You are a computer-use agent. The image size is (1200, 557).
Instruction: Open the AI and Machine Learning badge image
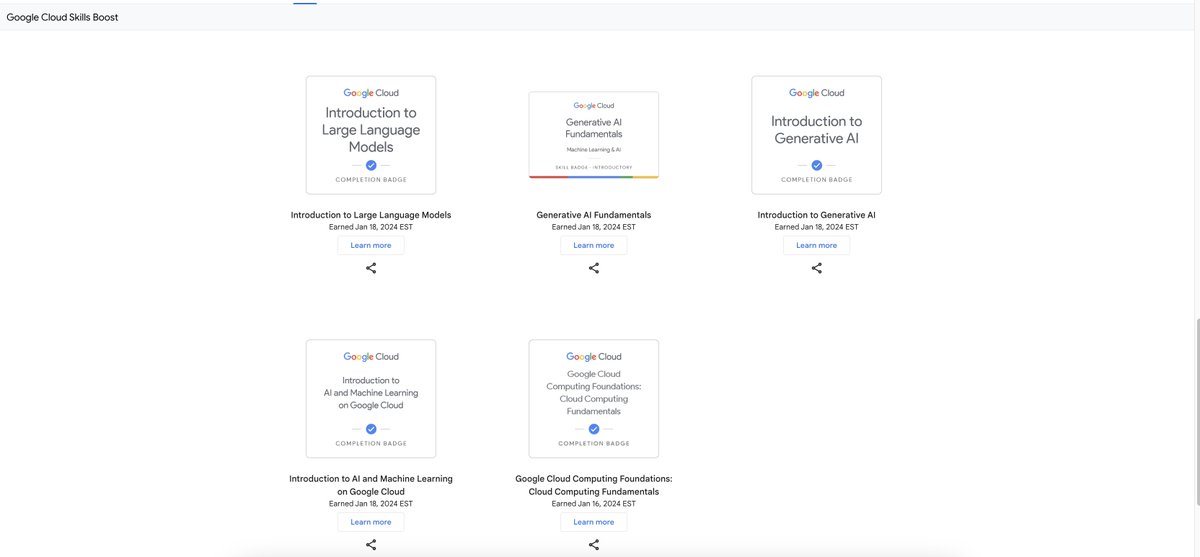pyautogui.click(x=371, y=399)
